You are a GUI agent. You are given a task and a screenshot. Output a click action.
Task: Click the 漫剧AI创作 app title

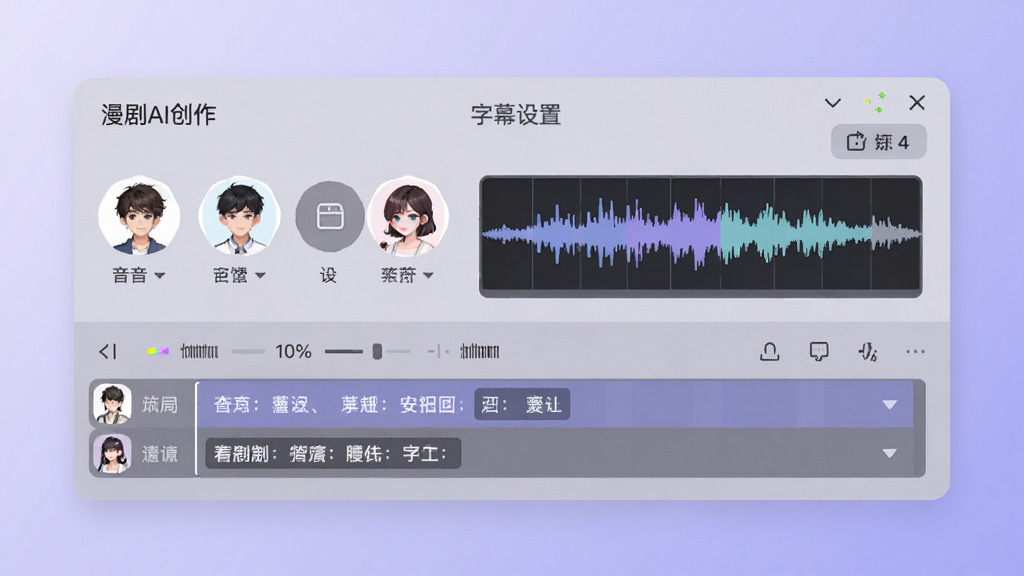159,115
